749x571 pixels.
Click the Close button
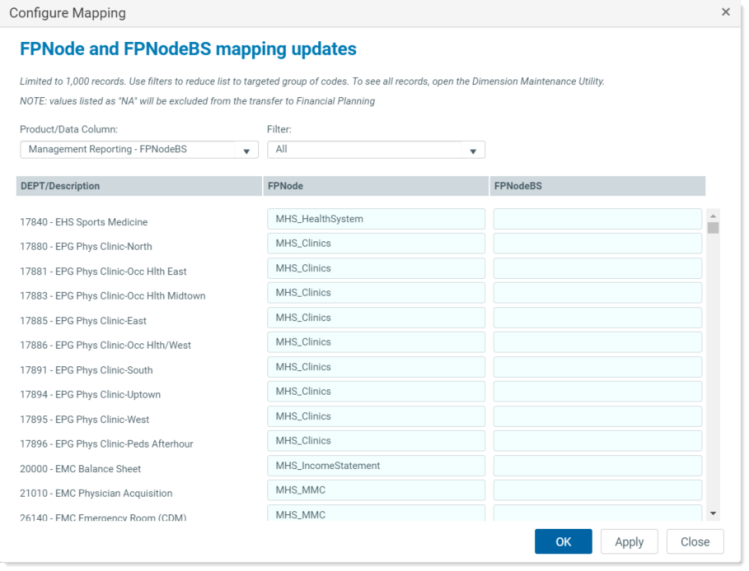[695, 541]
